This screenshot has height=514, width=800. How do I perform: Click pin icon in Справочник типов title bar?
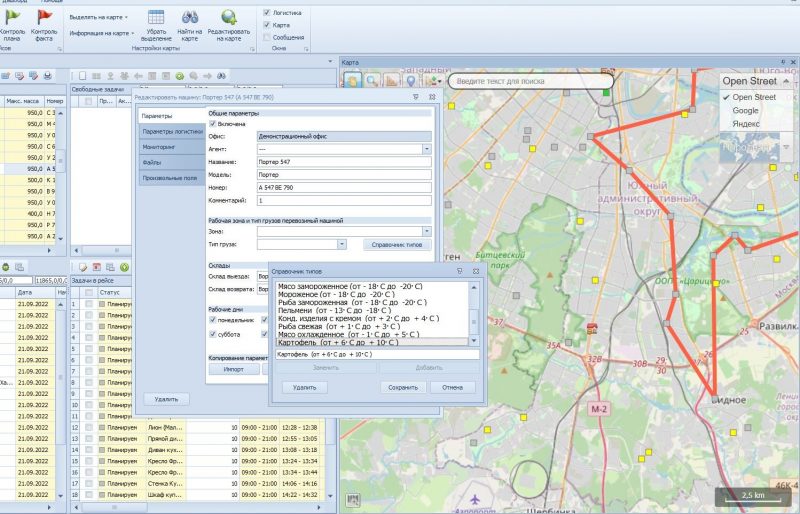tap(460, 272)
